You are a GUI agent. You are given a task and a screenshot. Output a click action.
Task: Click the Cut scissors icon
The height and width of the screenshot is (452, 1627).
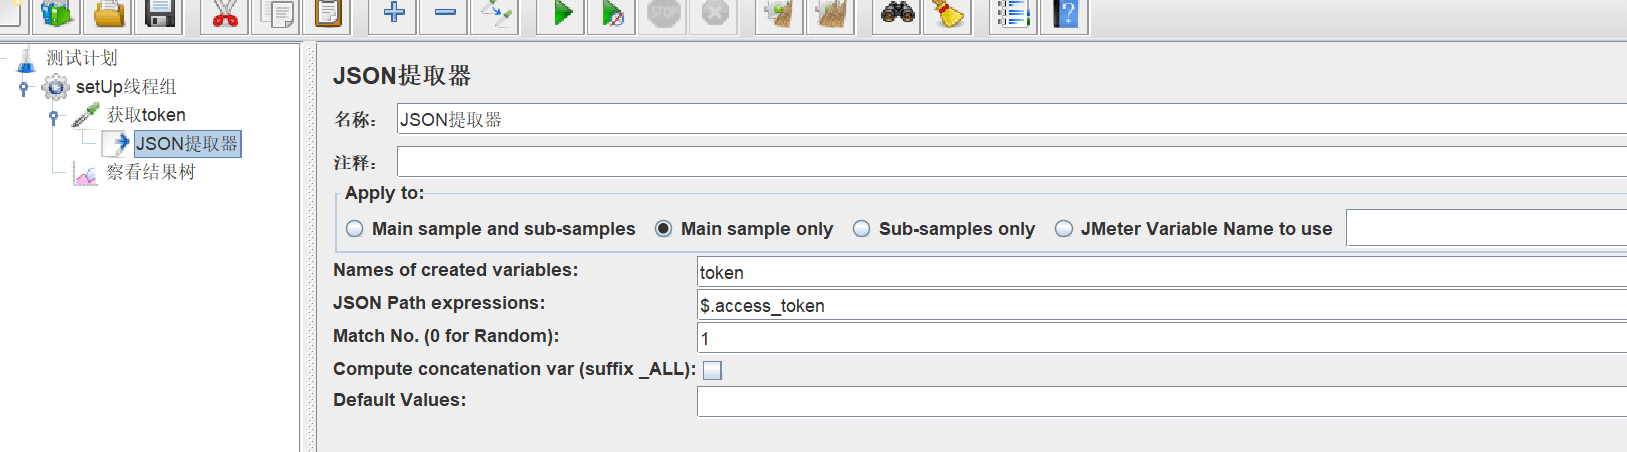(x=225, y=14)
